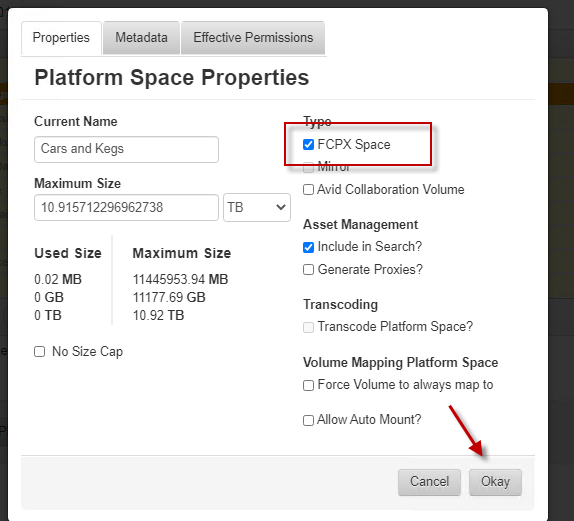Enable Generate Proxies checkbox
The width and height of the screenshot is (574, 521).
click(x=308, y=270)
